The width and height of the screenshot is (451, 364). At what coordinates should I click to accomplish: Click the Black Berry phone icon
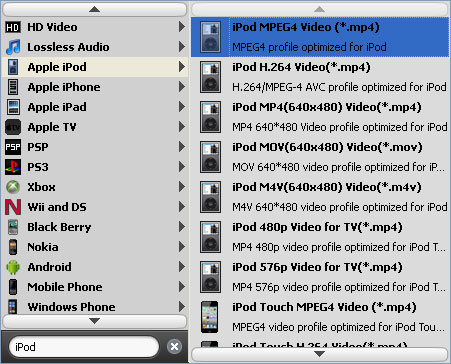click(13, 227)
